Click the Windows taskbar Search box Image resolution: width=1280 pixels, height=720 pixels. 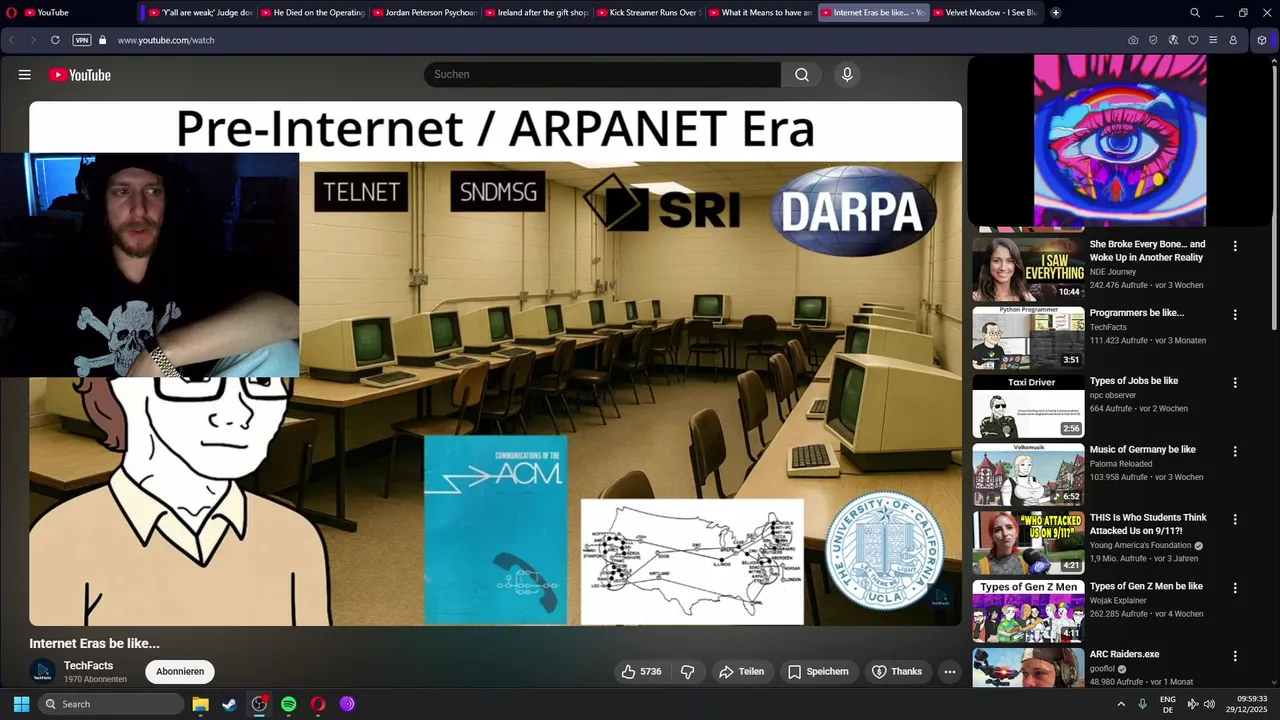(111, 704)
